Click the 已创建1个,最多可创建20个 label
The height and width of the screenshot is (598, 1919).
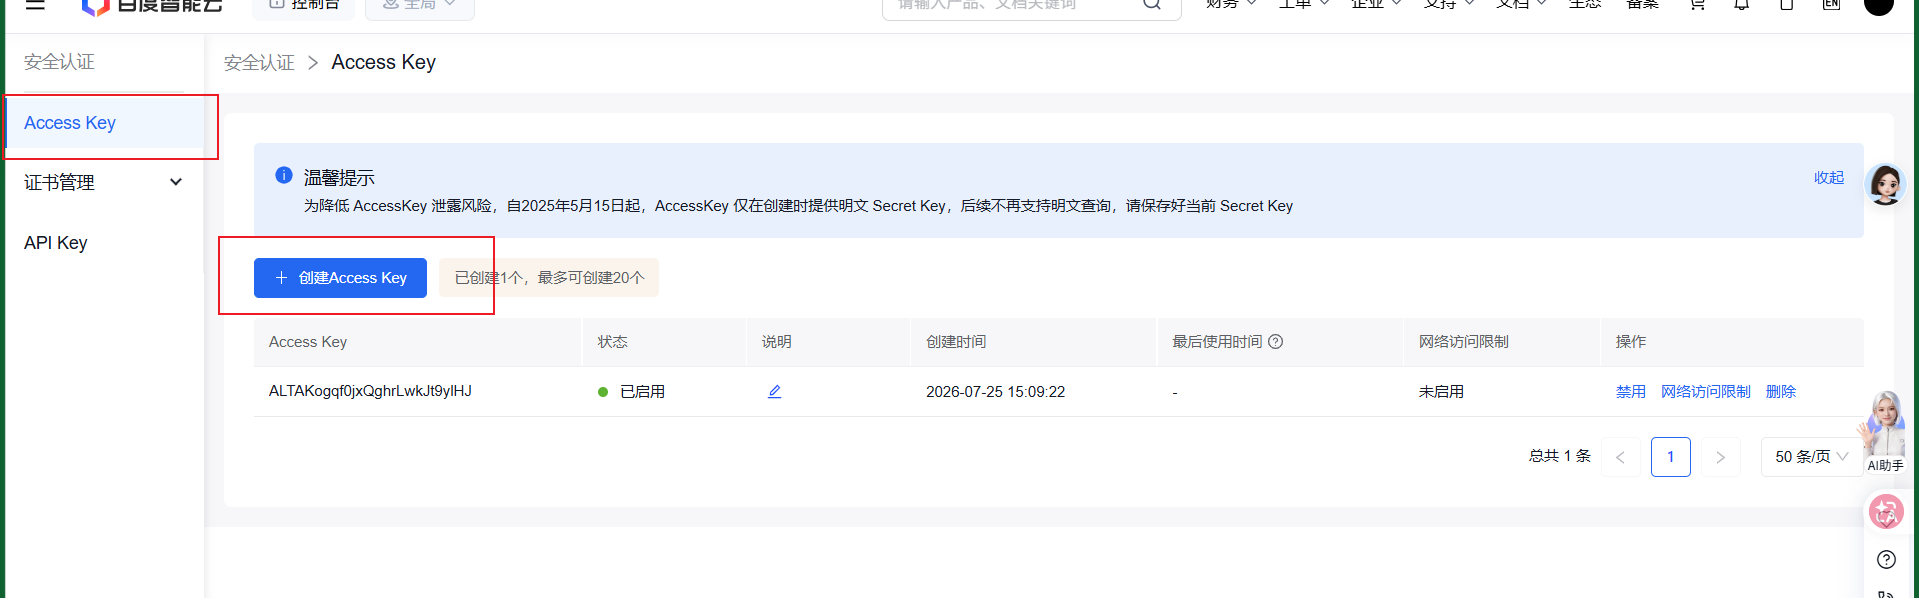coord(549,278)
